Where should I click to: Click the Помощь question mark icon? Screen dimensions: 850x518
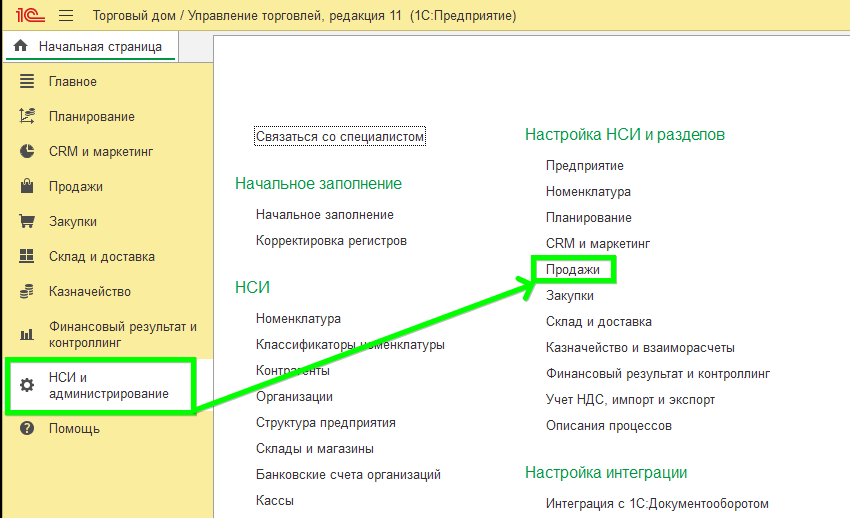pyautogui.click(x=27, y=428)
